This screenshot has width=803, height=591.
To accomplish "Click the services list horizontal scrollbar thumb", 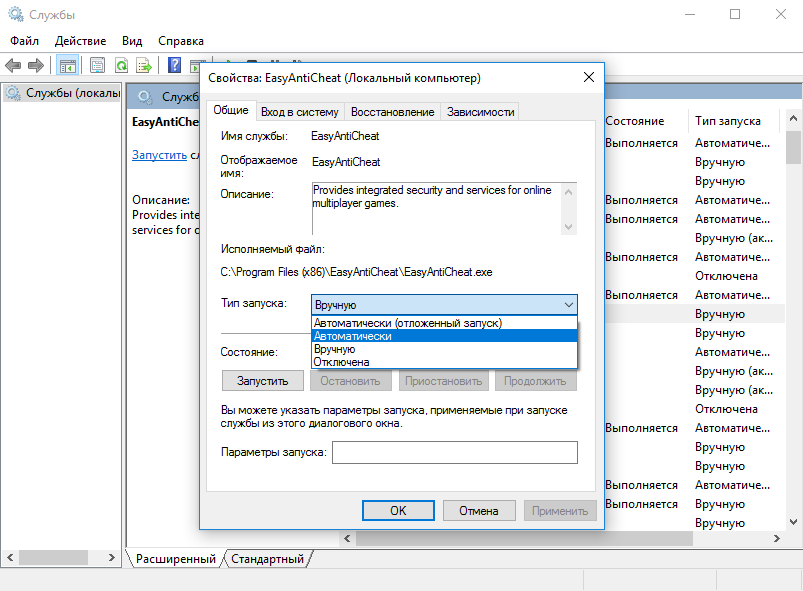I will click(x=524, y=538).
